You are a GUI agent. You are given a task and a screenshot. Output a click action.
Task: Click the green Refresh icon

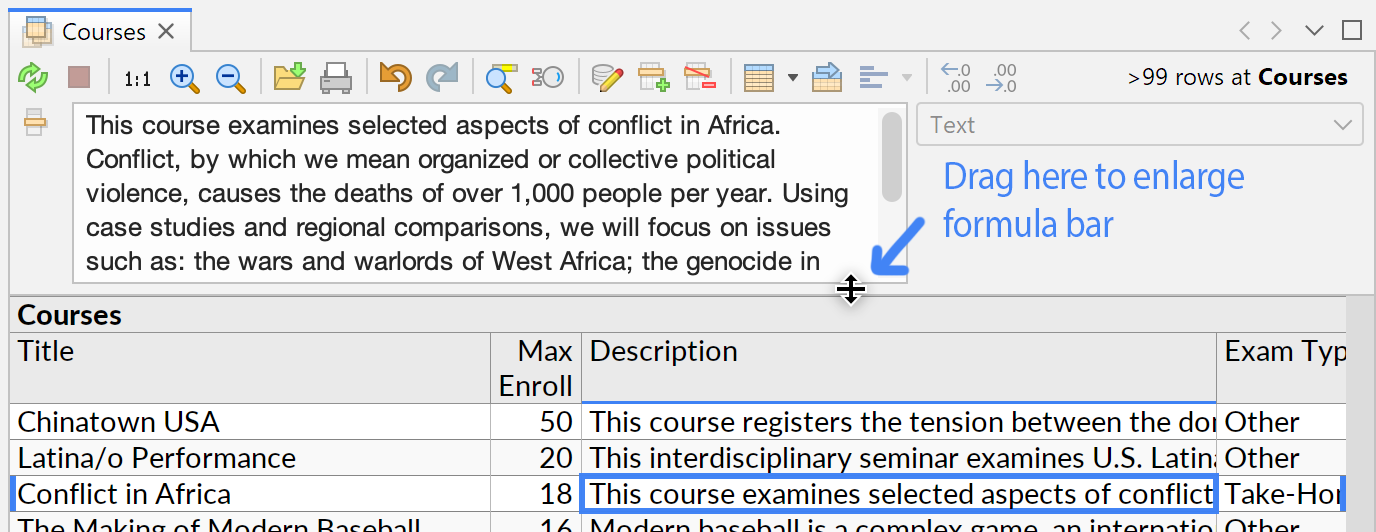coord(33,77)
